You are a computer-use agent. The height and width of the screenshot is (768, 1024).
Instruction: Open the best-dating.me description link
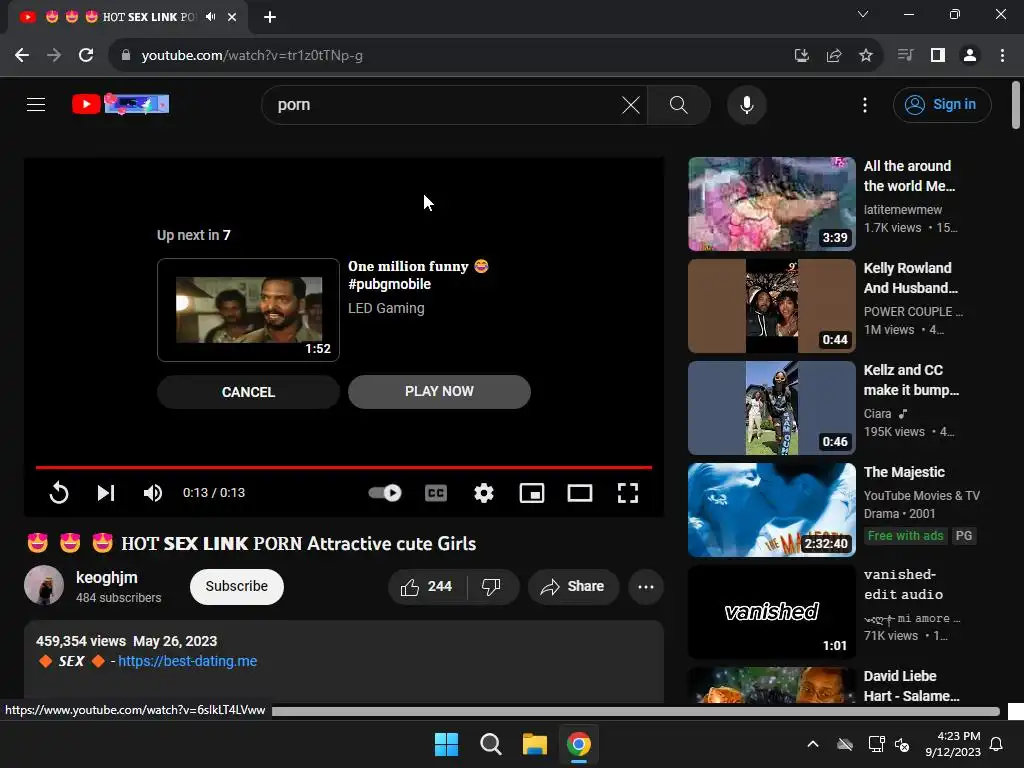[x=187, y=661]
